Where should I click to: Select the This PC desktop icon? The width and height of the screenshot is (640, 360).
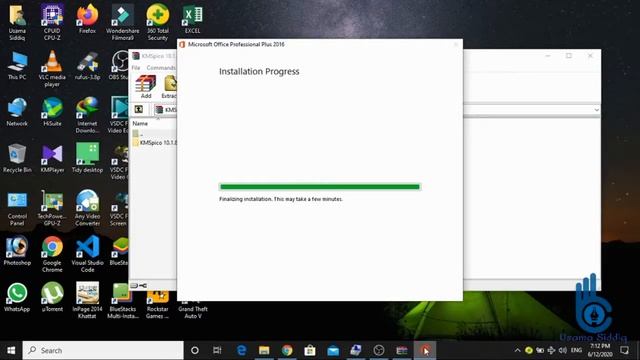click(x=17, y=65)
